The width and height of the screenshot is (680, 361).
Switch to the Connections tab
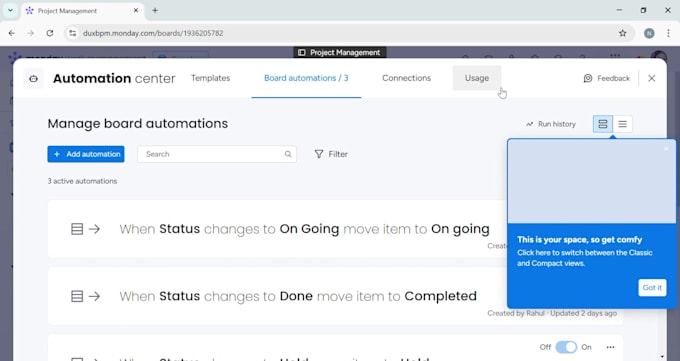406,78
